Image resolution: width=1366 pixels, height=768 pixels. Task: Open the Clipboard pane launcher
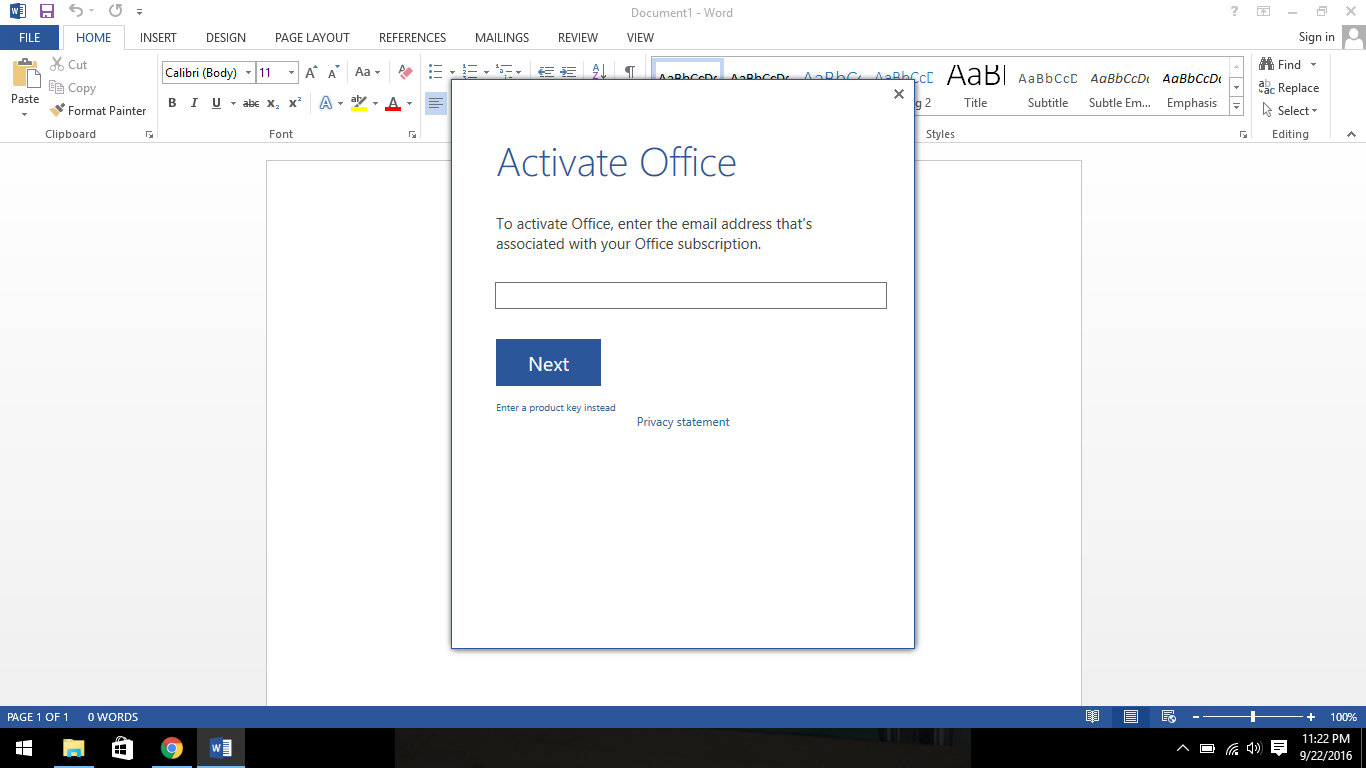click(x=149, y=134)
